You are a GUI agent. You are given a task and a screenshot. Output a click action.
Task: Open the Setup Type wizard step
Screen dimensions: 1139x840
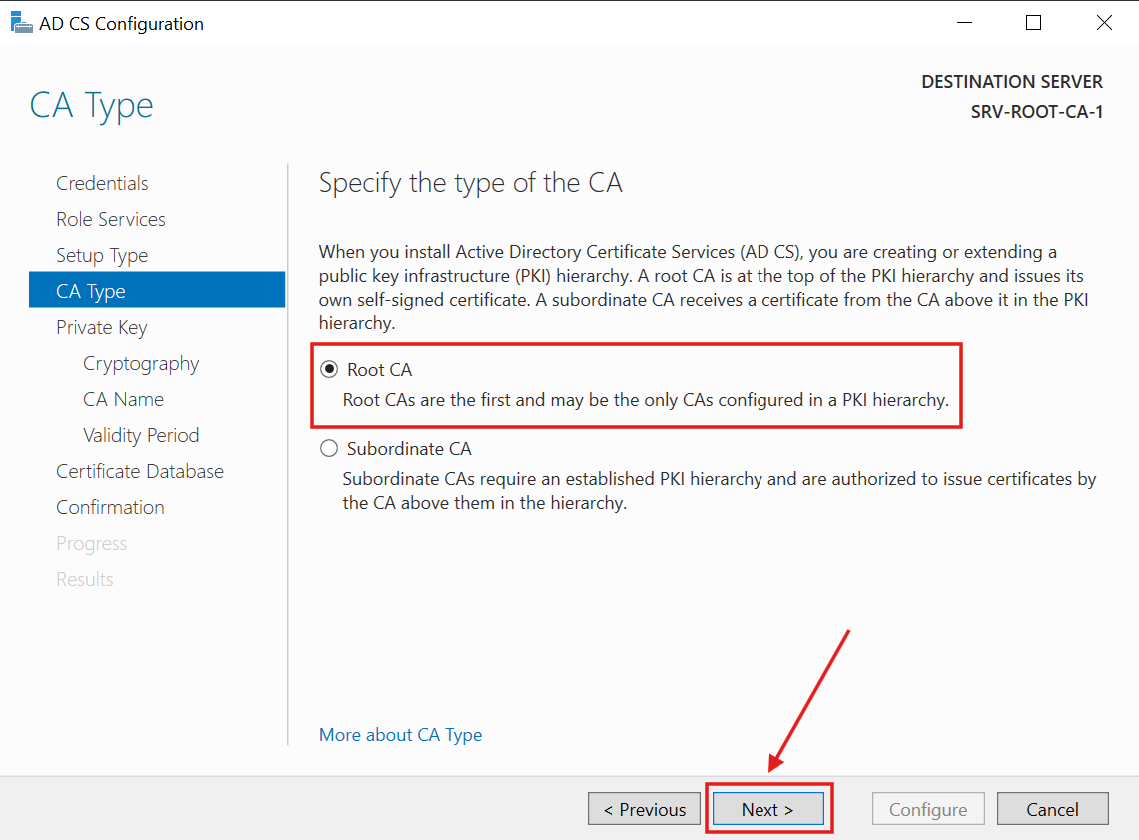pos(101,255)
